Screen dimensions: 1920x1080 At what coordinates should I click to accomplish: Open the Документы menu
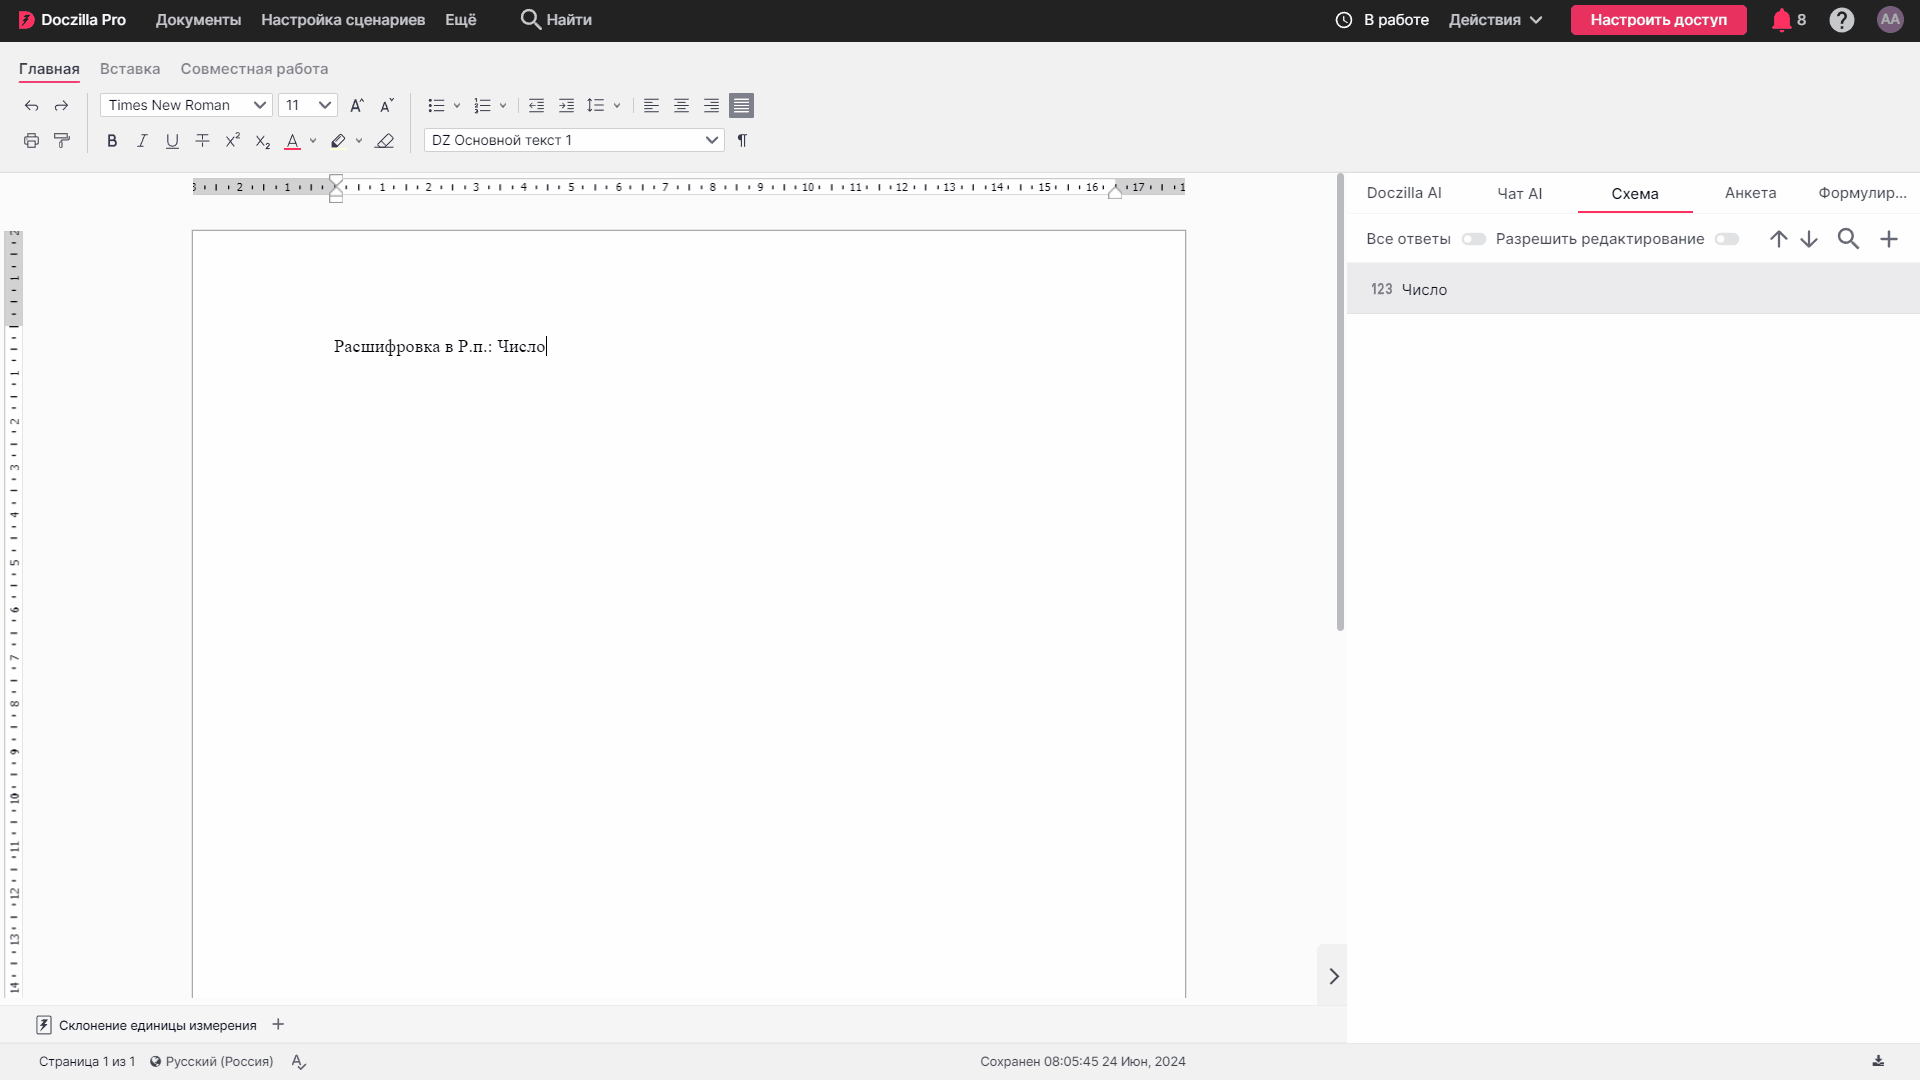pos(198,20)
